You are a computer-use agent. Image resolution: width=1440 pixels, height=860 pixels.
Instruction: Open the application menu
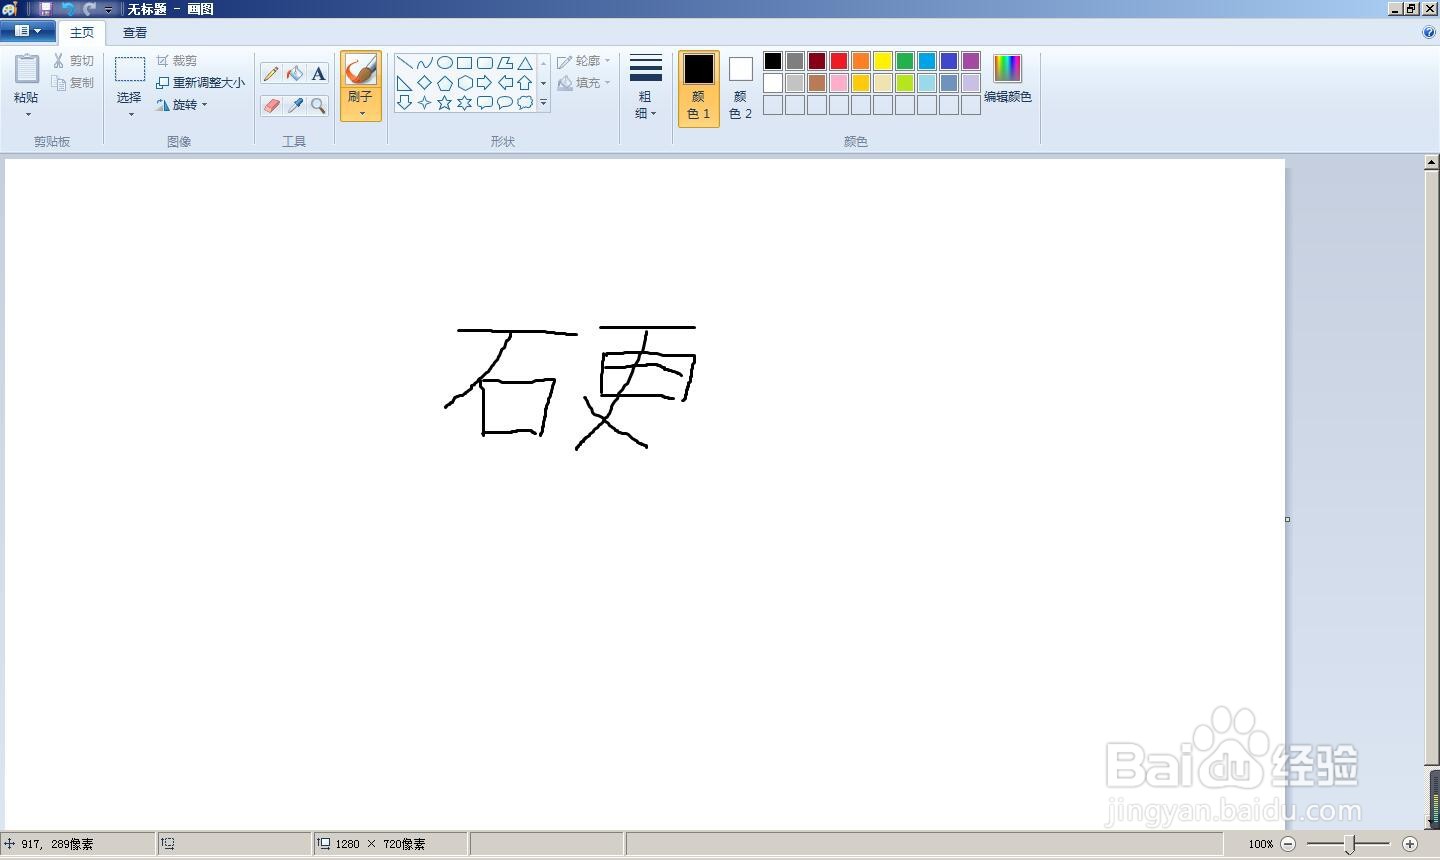tap(27, 31)
